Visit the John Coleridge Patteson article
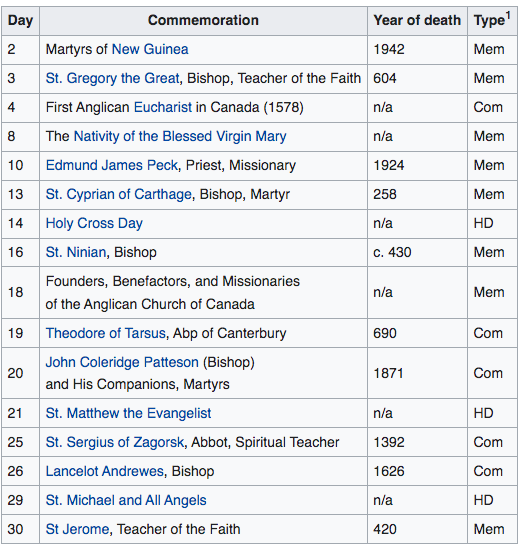 (122, 362)
